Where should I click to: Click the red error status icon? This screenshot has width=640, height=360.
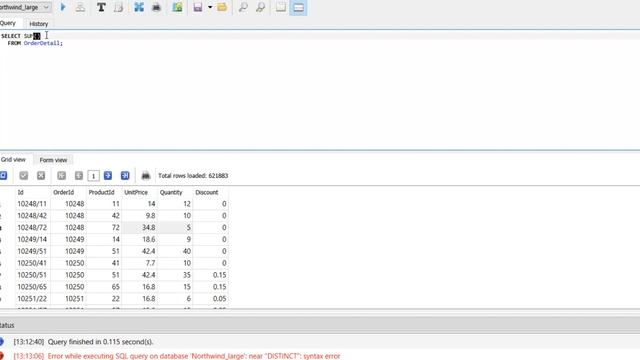click(2, 356)
